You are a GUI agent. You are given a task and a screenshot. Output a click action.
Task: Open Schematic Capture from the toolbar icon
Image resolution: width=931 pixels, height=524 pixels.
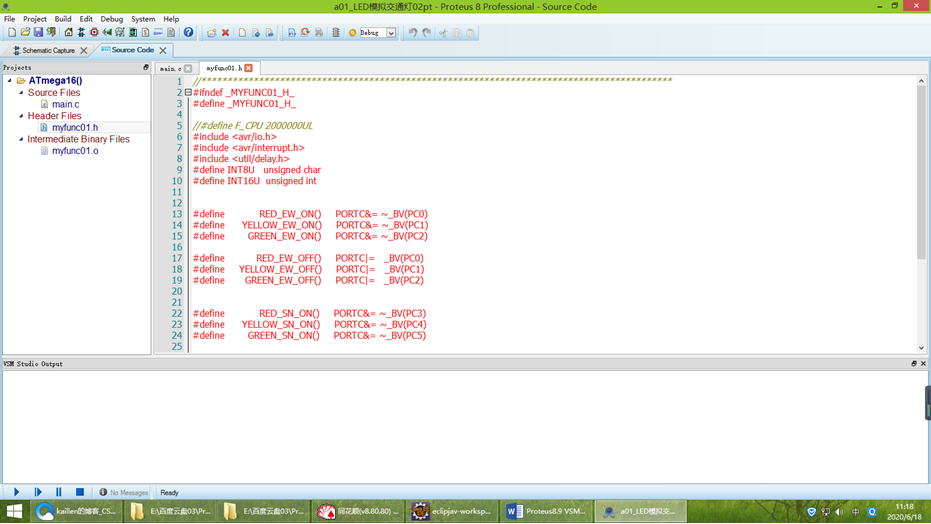pyautogui.click(x=81, y=33)
